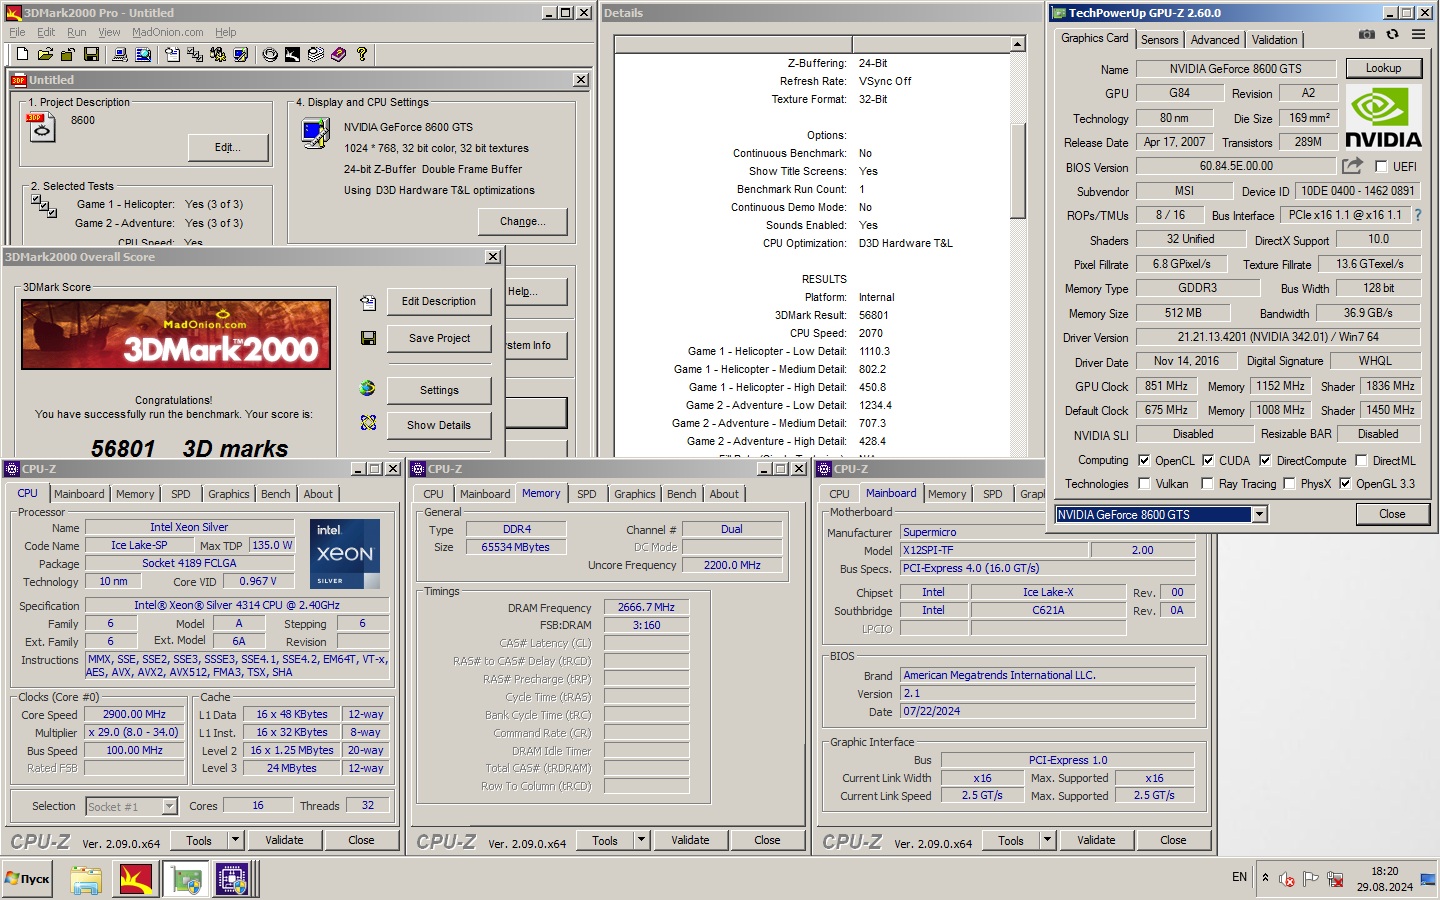Click the Save floppy icon in 3DMark toolbar
Viewport: 1440px width, 900px height.
click(x=91, y=54)
